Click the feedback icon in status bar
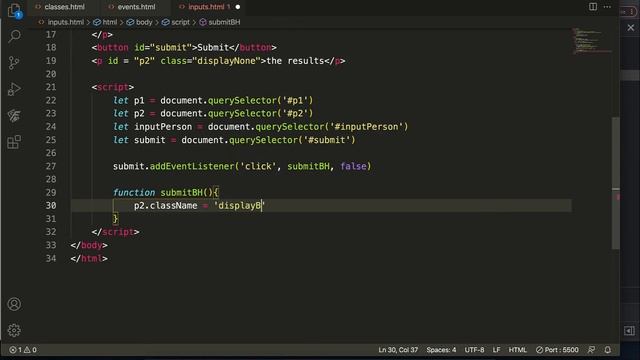 point(591,350)
